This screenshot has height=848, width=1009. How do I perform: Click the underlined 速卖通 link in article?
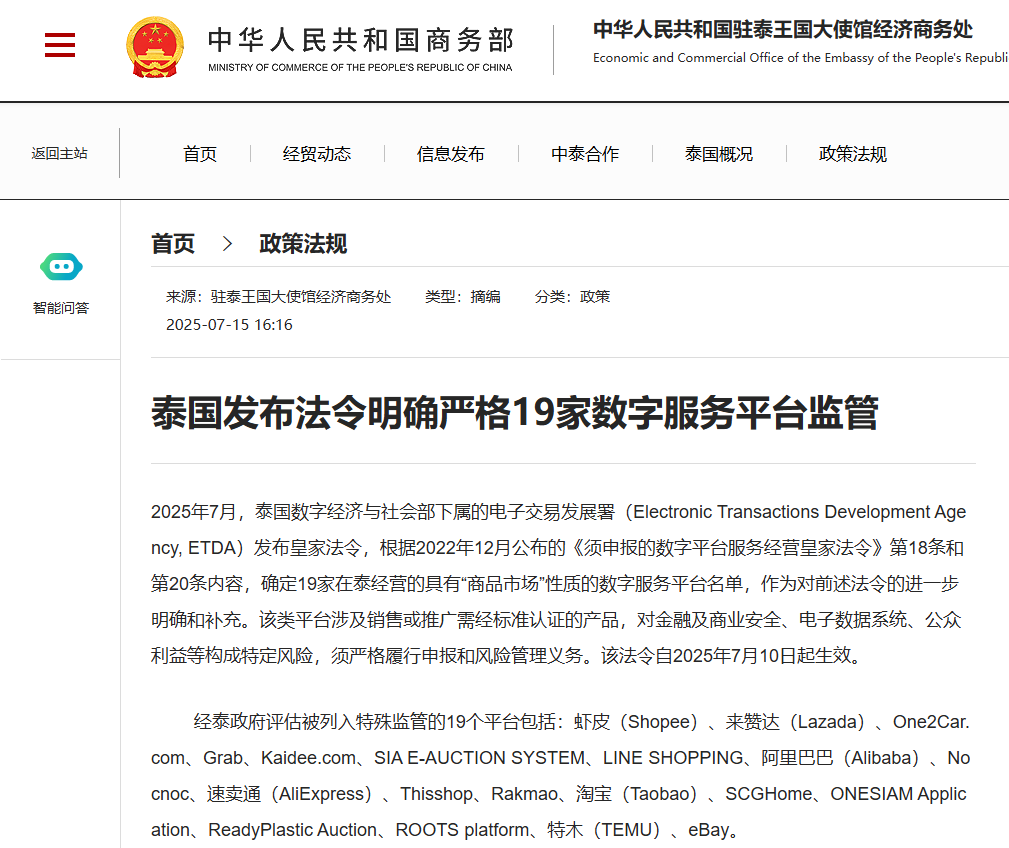point(234,794)
